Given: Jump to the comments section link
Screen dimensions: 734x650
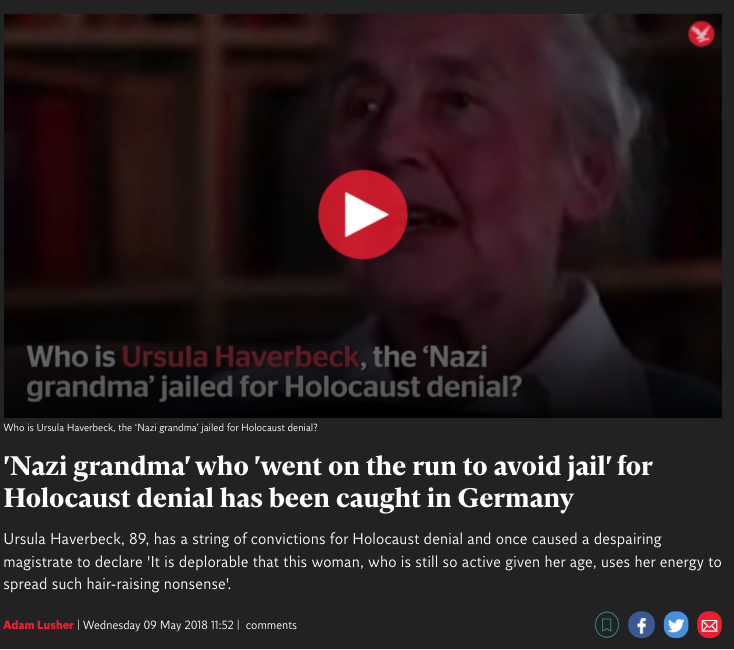Looking at the screenshot, I should 271,625.
